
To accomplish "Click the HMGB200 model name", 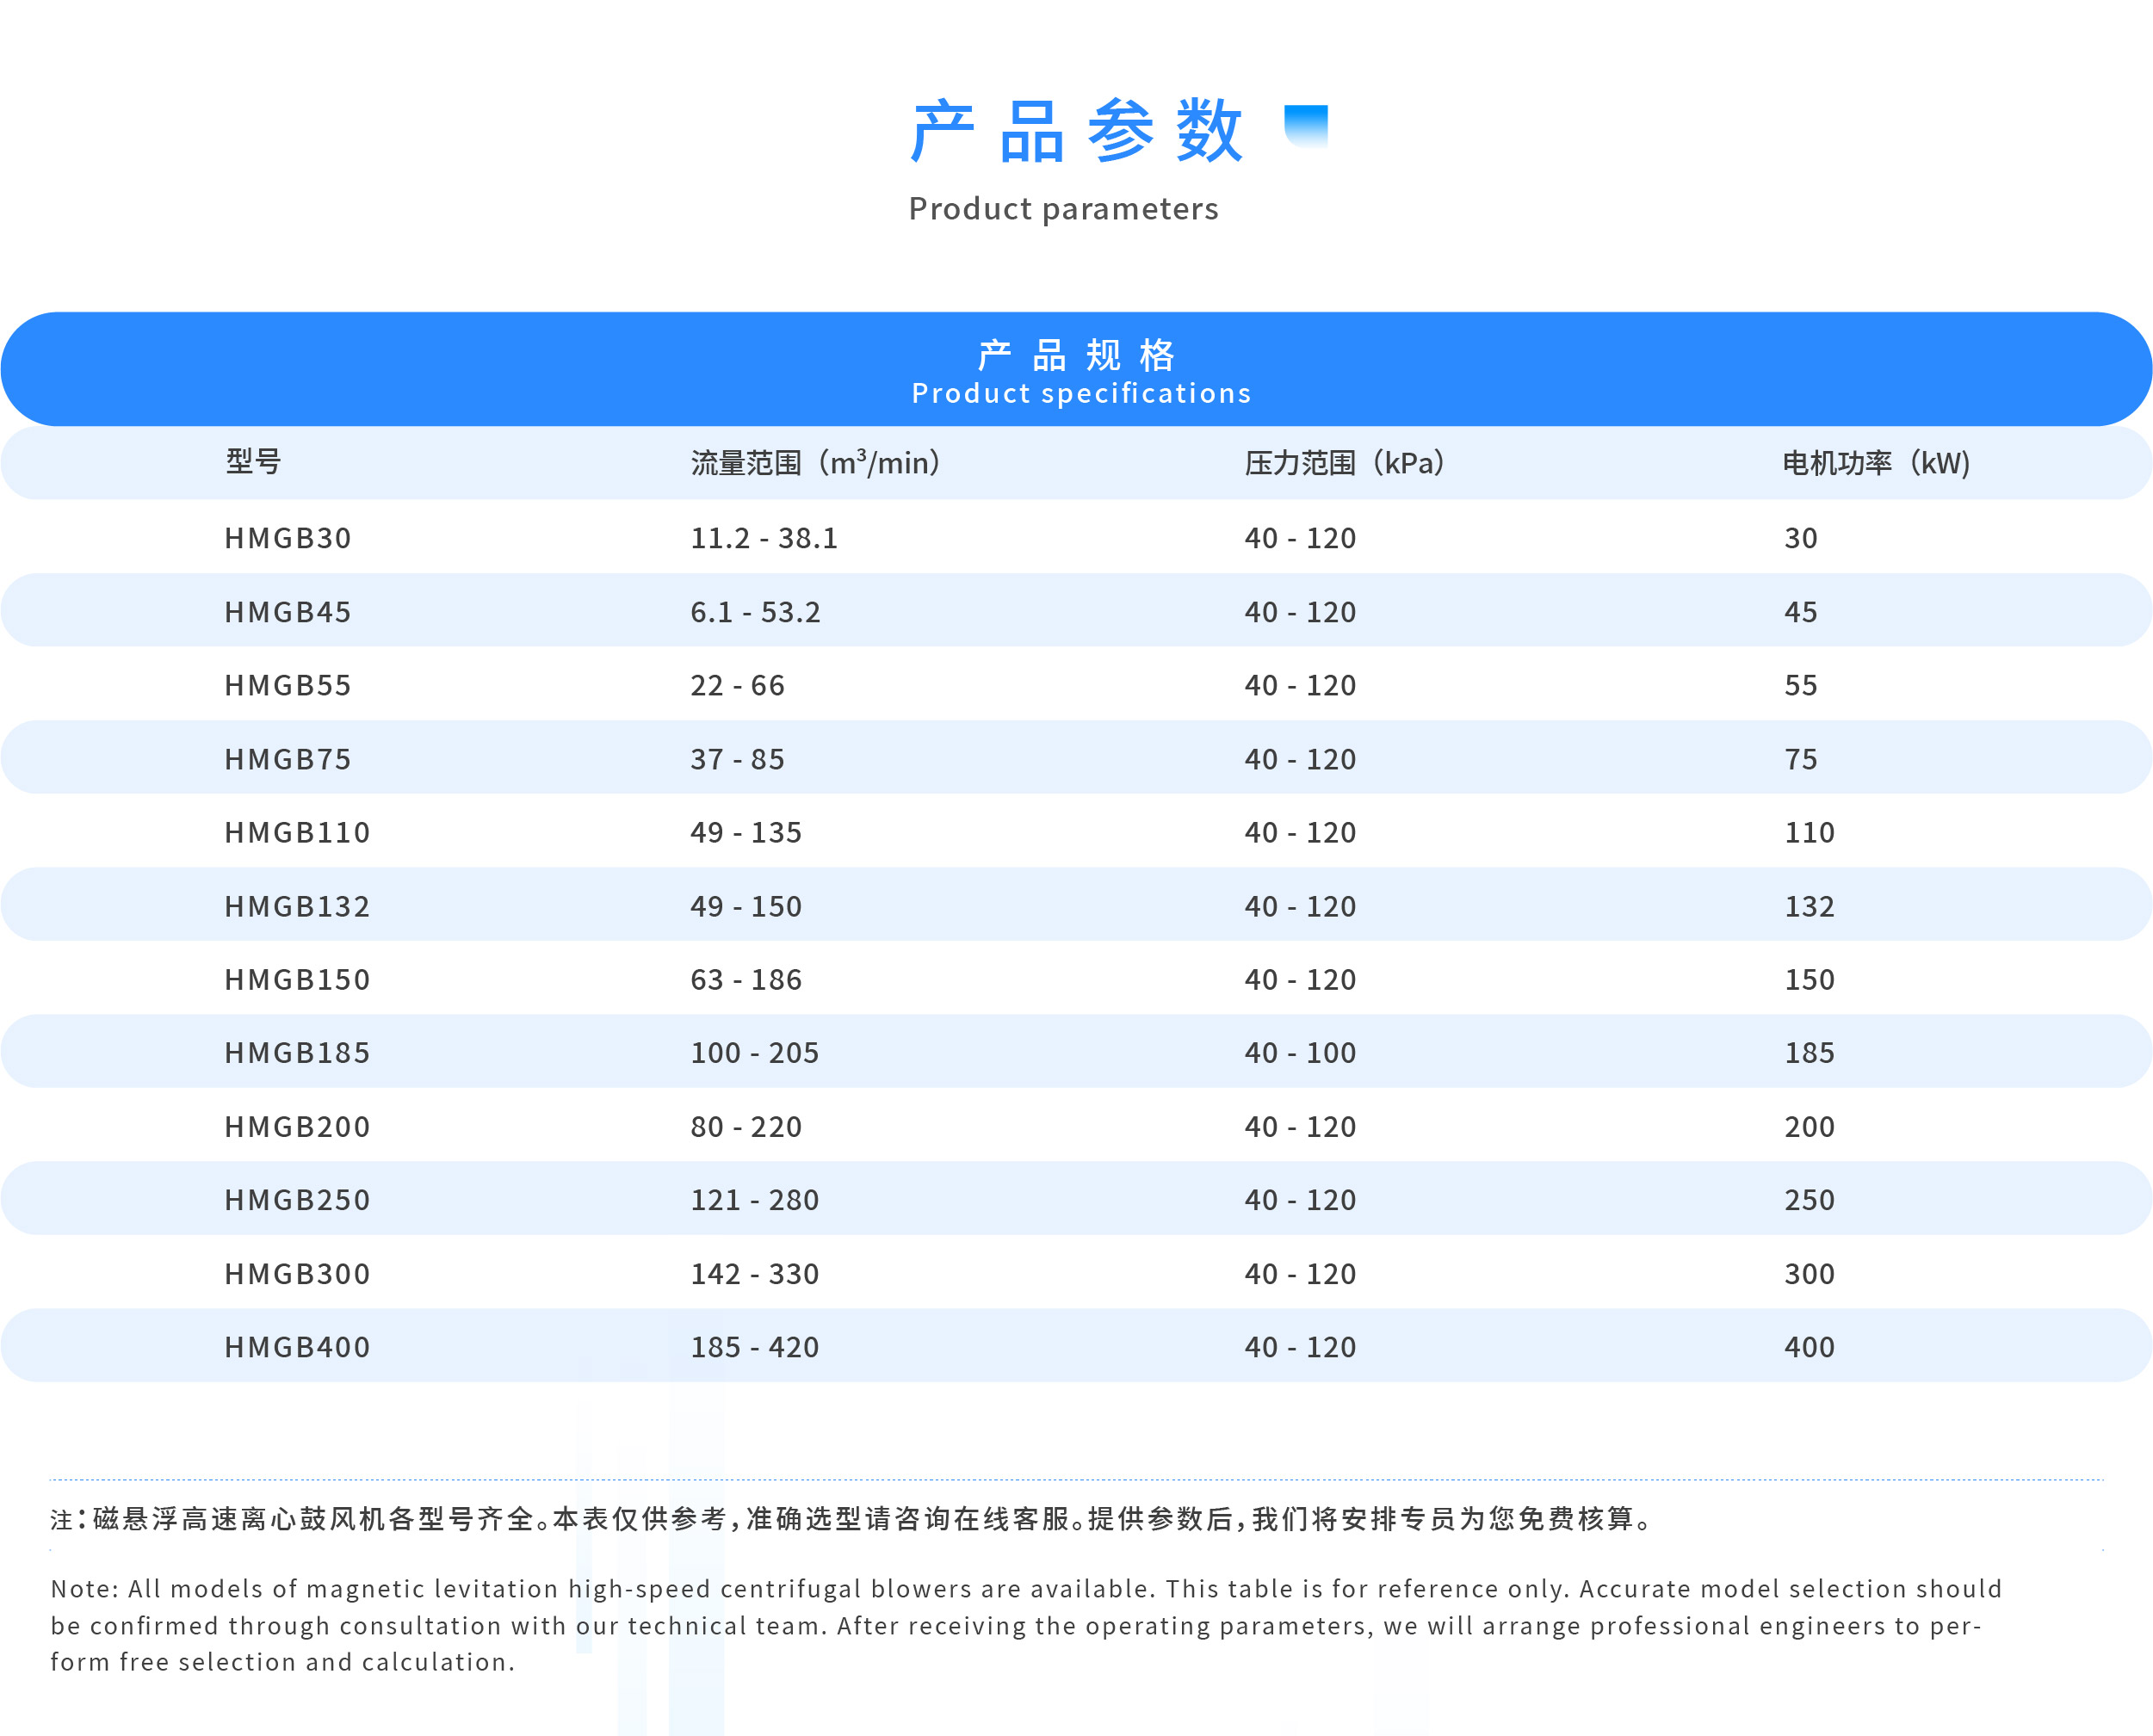I will tap(297, 1127).
